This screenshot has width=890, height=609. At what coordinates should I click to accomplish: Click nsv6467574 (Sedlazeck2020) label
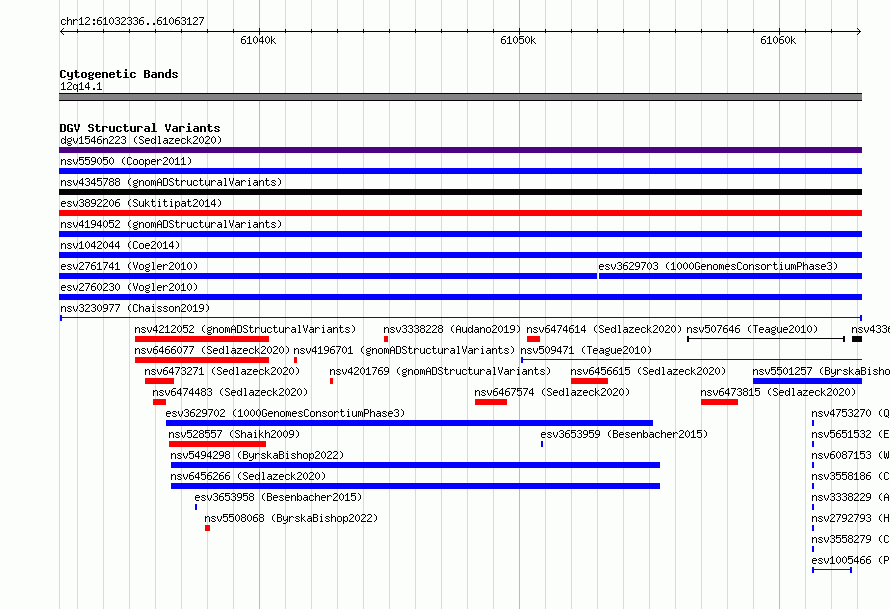(x=552, y=392)
